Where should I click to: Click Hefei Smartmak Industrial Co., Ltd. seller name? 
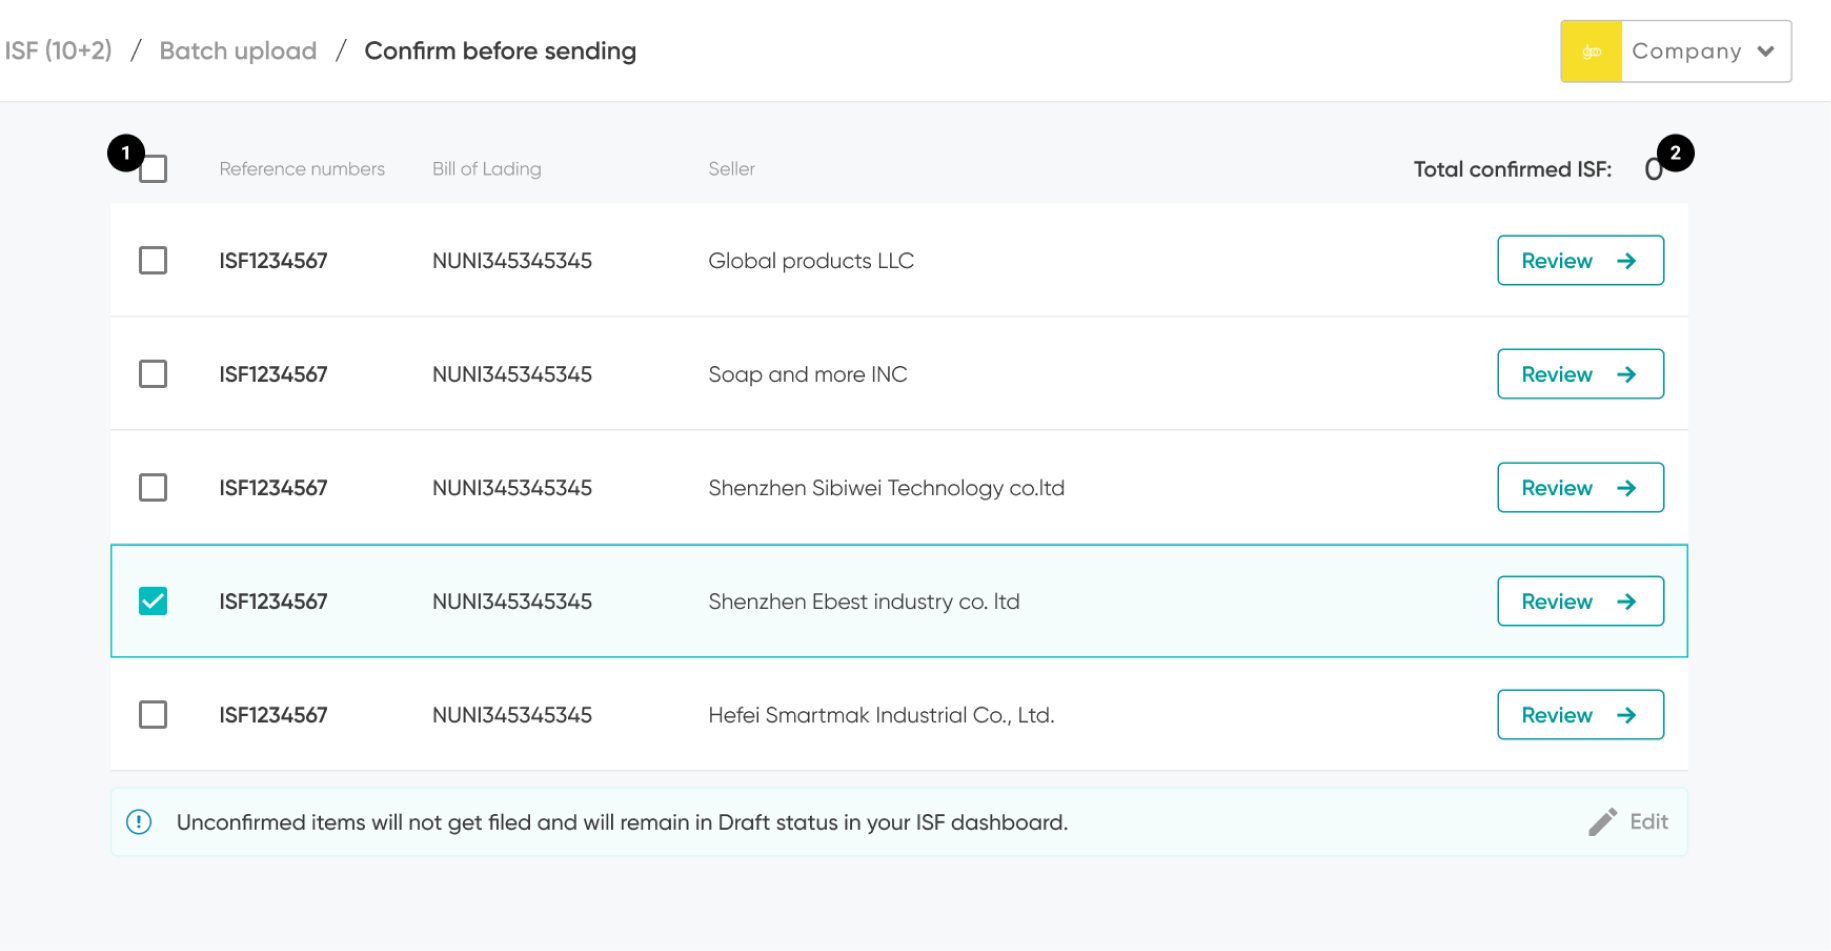tap(881, 715)
